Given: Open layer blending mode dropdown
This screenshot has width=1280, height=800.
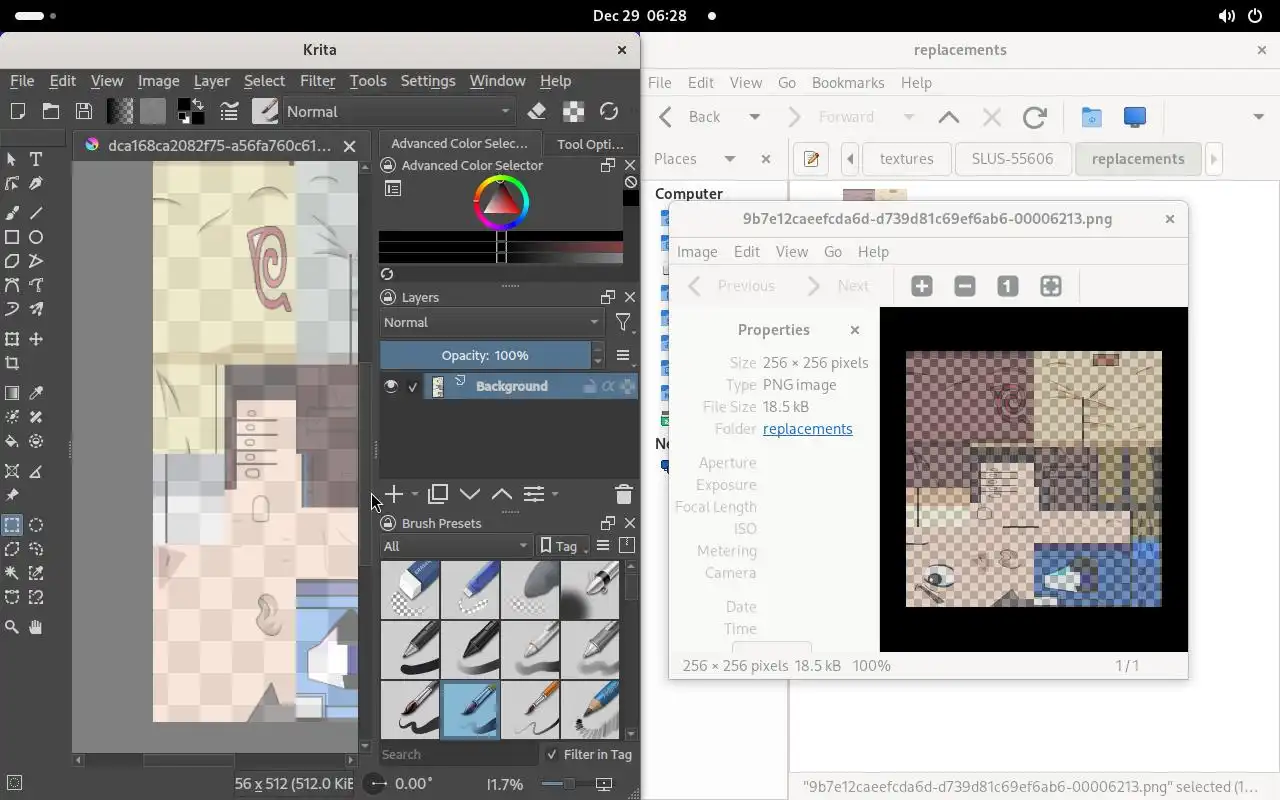Looking at the screenshot, I should pos(491,322).
